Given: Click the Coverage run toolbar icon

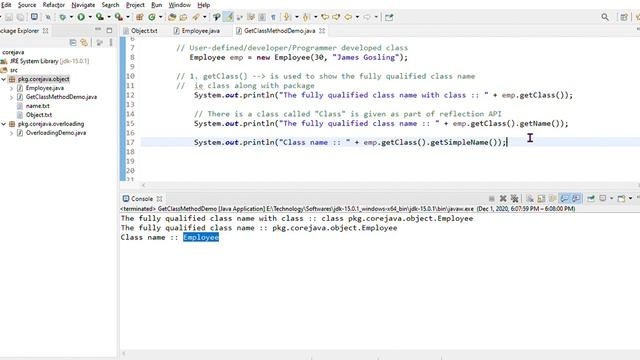Looking at the screenshot, I should pyautogui.click(x=100, y=17).
